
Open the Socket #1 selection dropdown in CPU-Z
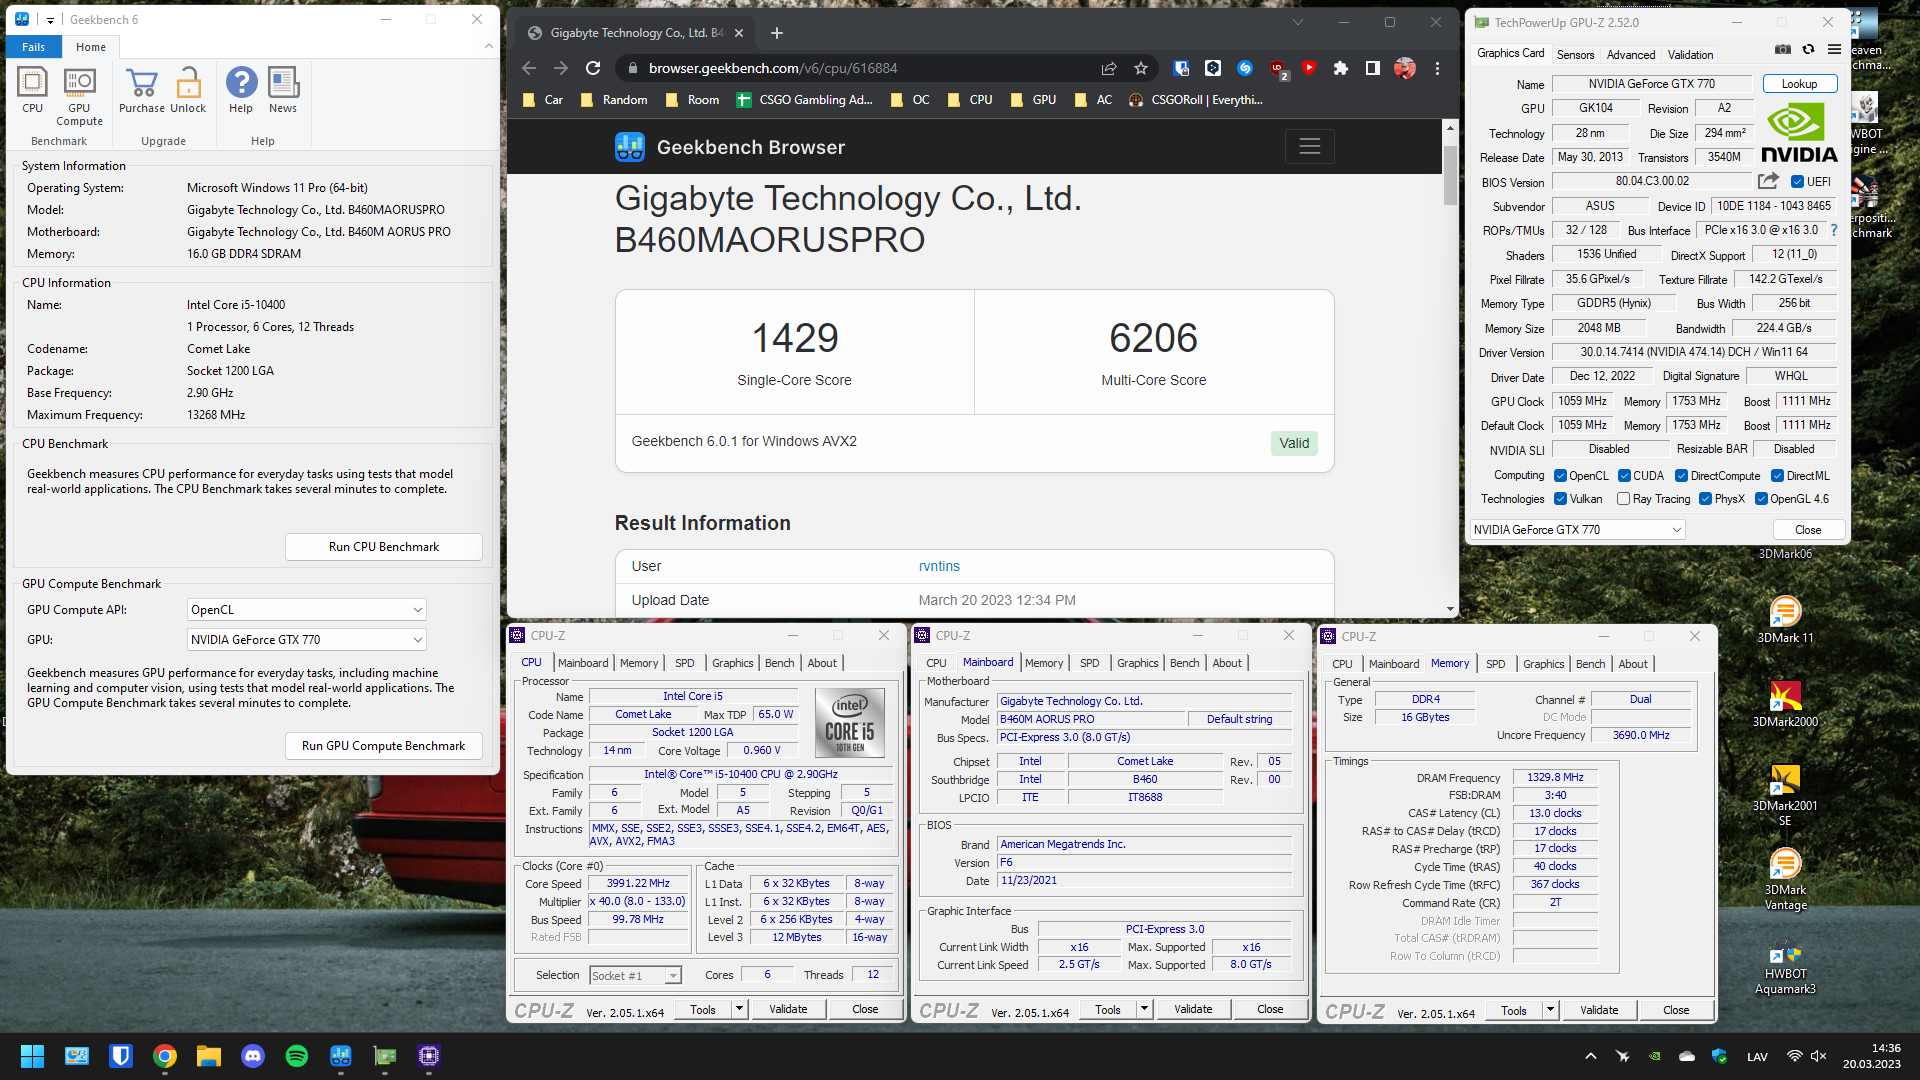pyautogui.click(x=635, y=975)
